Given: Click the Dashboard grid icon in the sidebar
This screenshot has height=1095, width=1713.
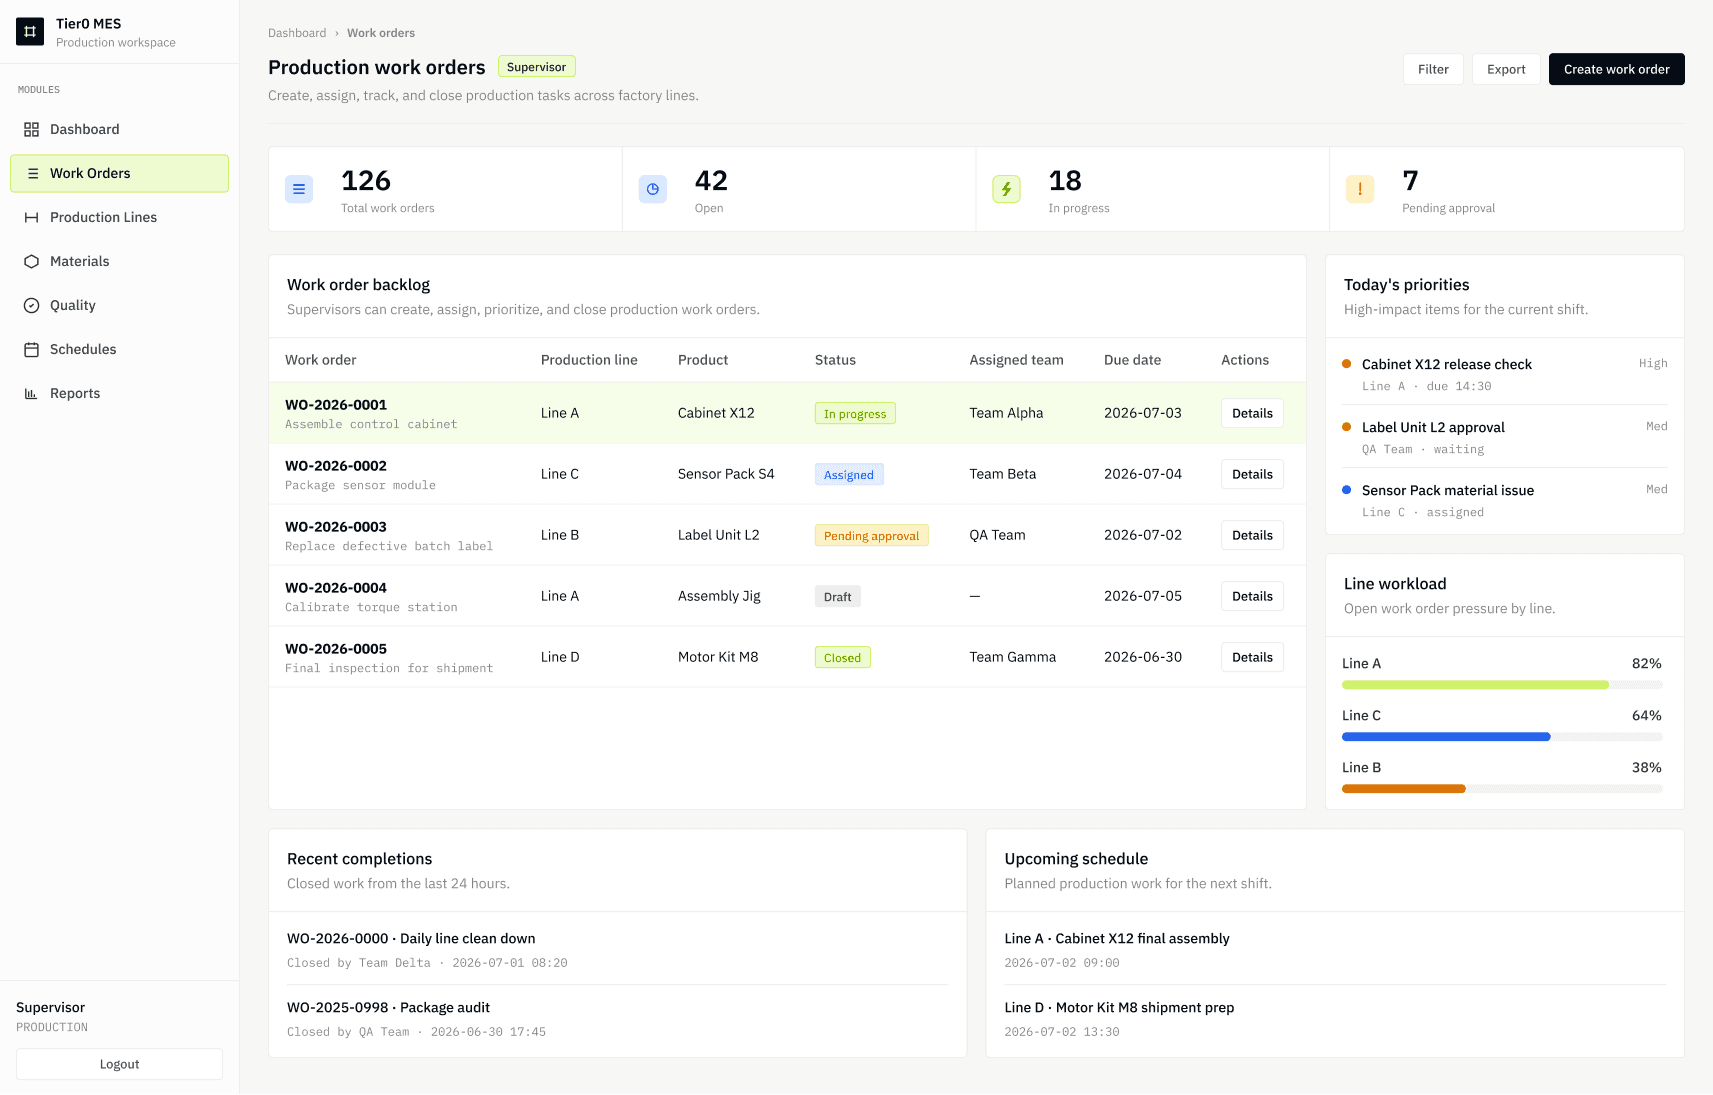Looking at the screenshot, I should click(x=31, y=129).
